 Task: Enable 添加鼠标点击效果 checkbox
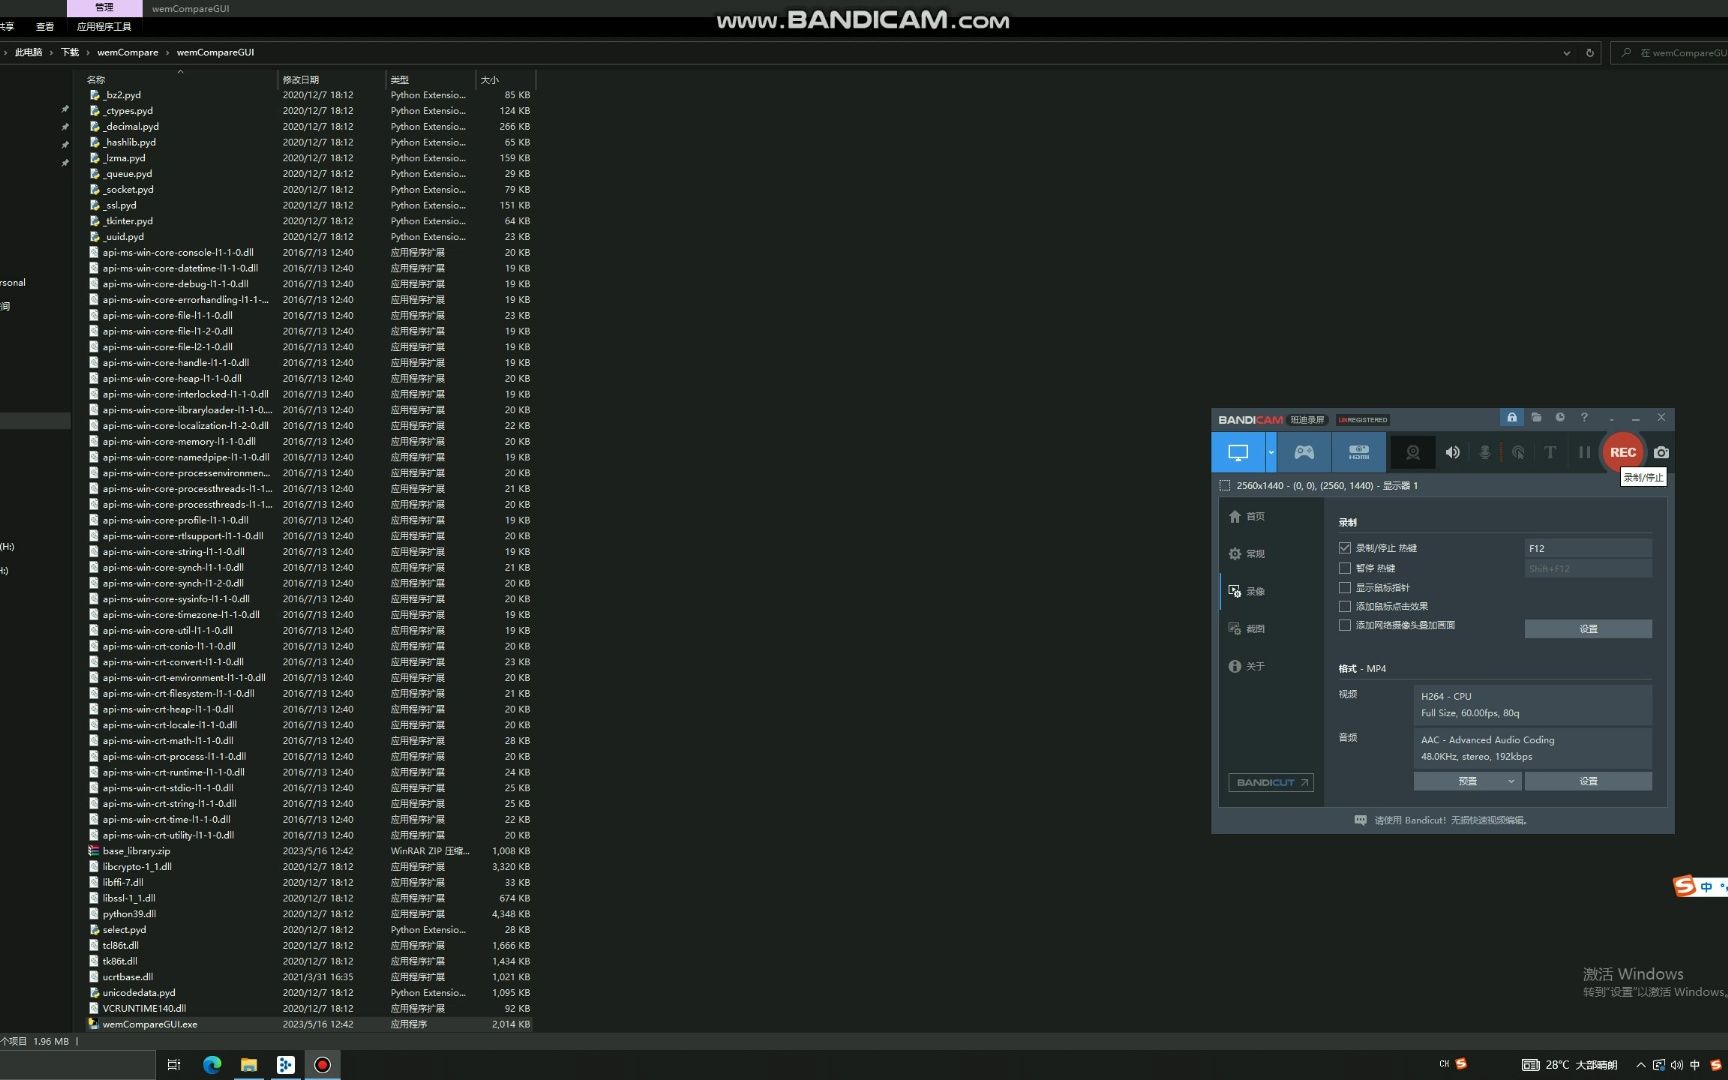tap(1345, 606)
